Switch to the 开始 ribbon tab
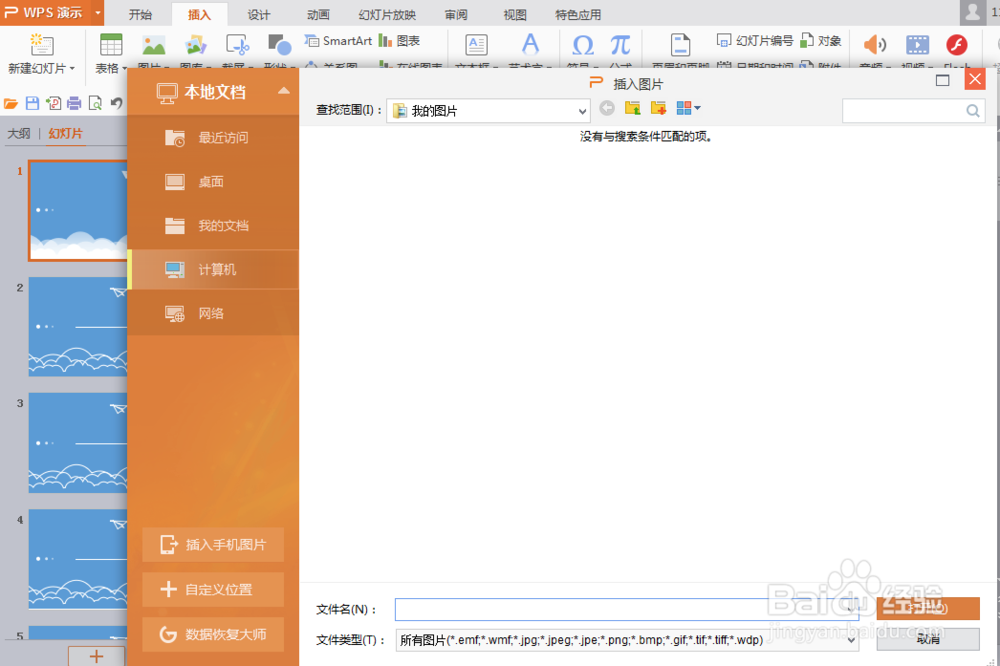 140,14
